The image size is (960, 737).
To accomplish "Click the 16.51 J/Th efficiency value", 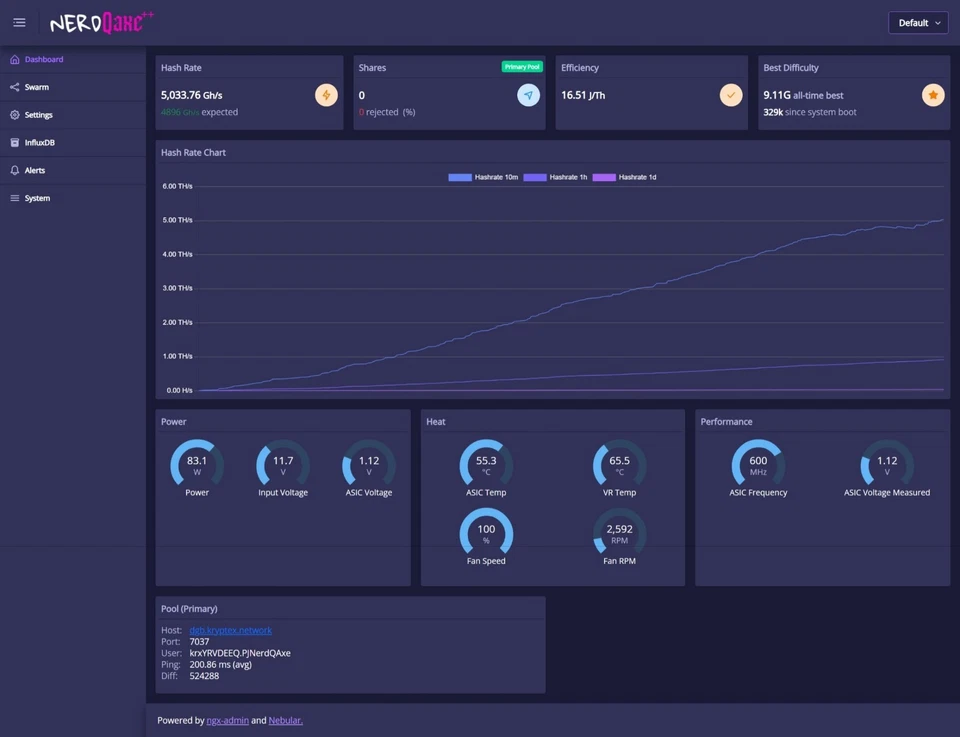I will click(583, 95).
